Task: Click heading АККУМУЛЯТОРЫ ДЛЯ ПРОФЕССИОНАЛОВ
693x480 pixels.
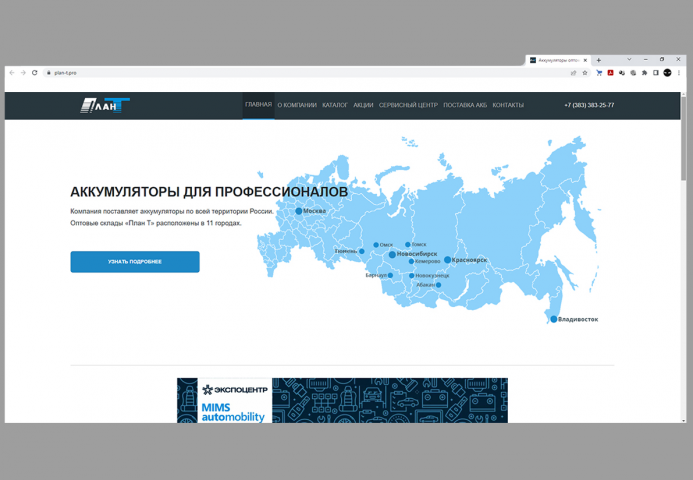Action: coord(209,192)
